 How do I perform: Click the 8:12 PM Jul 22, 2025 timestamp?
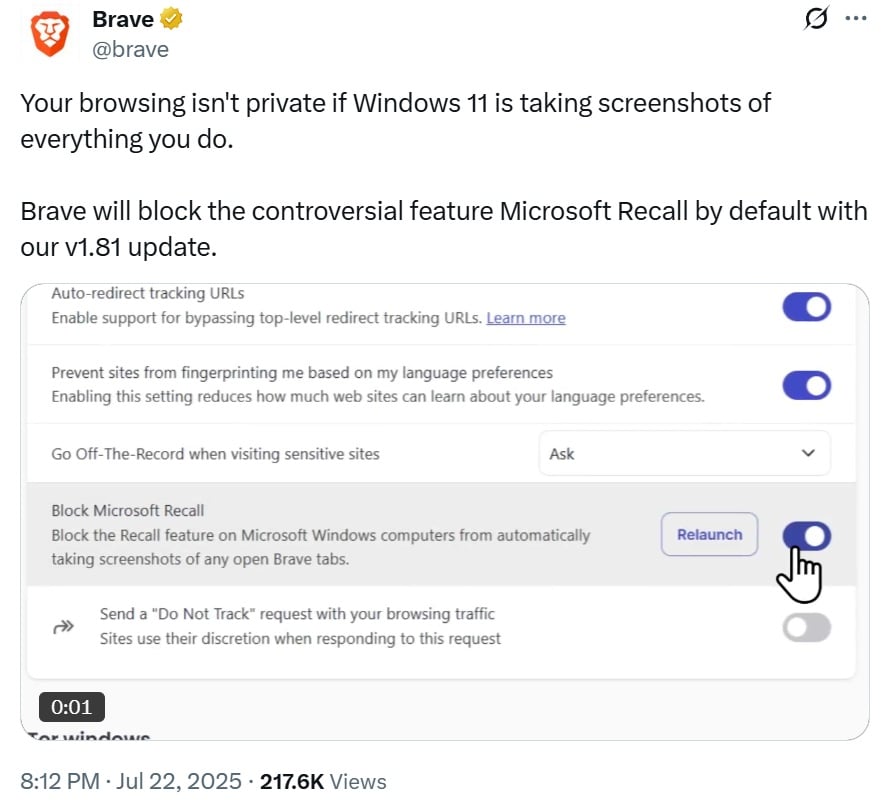pos(131,781)
